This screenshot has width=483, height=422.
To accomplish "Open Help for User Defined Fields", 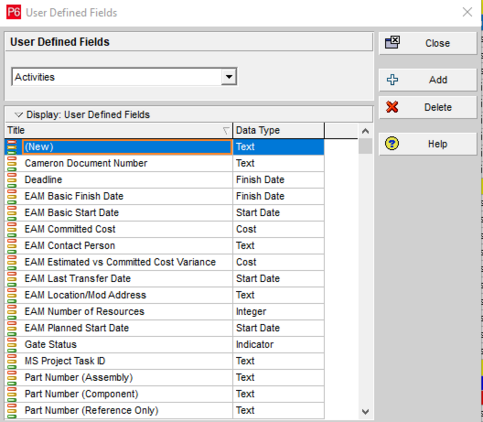I will click(428, 144).
